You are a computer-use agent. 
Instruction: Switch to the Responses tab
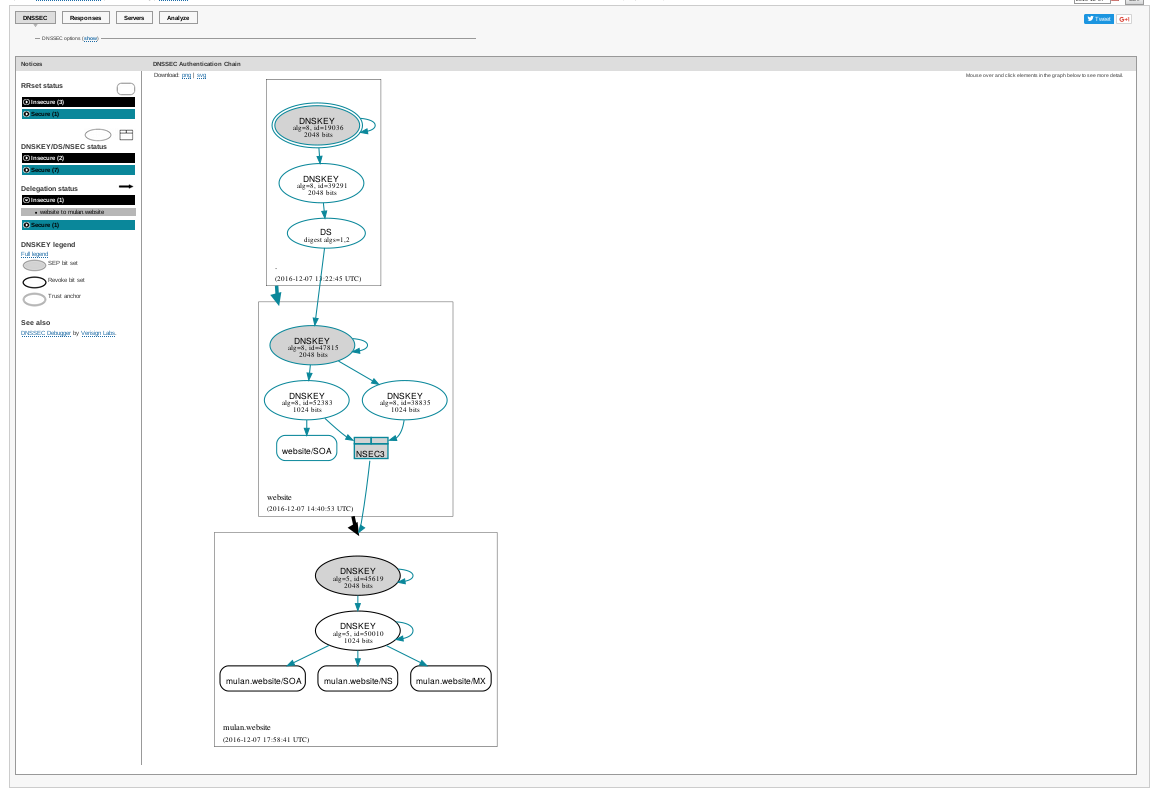[x=85, y=18]
